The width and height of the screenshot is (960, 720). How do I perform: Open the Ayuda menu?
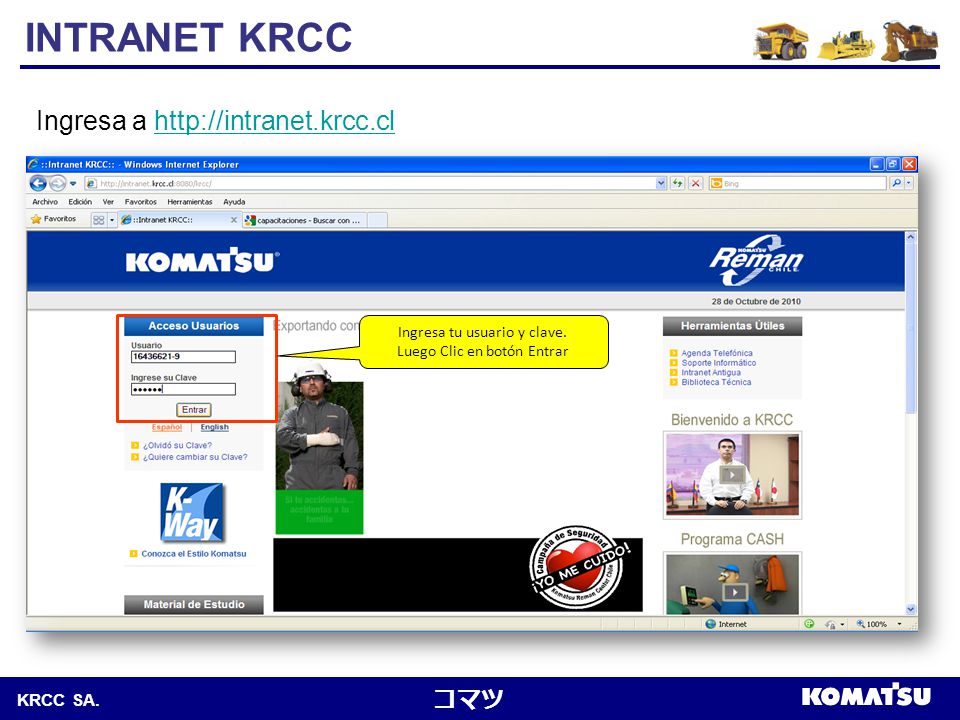234,201
